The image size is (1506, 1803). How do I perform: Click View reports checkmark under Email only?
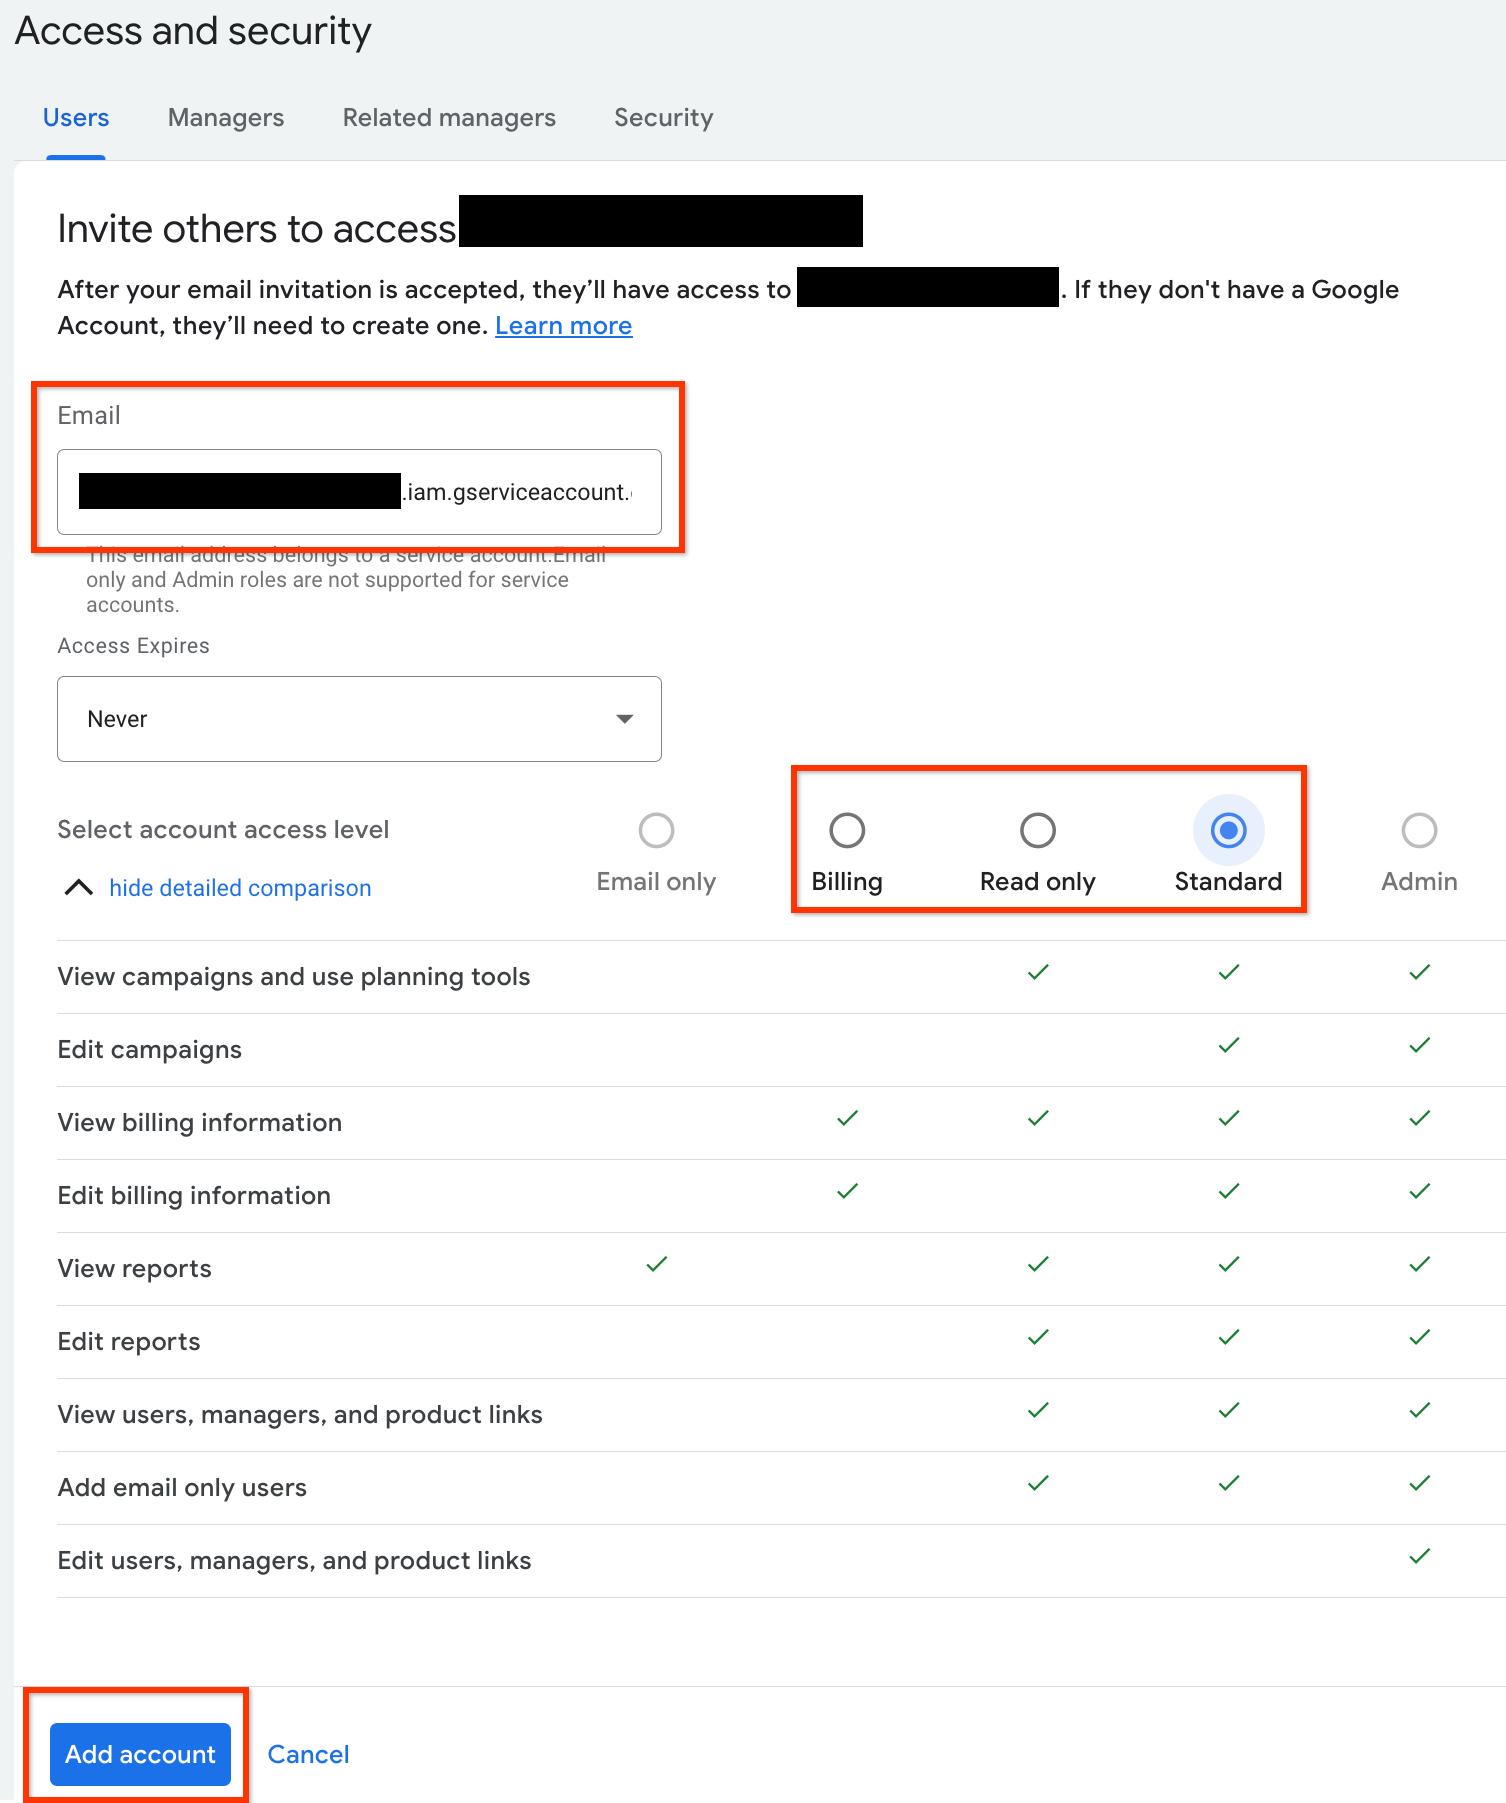tap(656, 1265)
